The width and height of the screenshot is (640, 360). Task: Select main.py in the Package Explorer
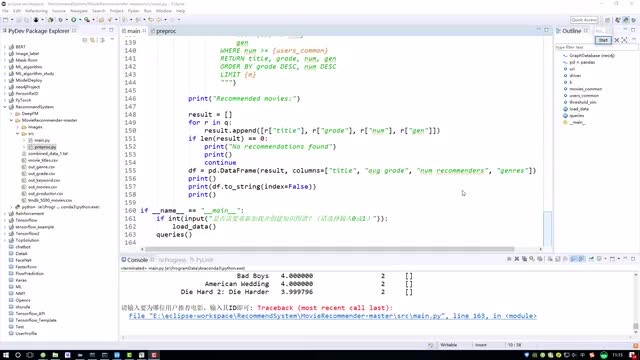(x=42, y=140)
